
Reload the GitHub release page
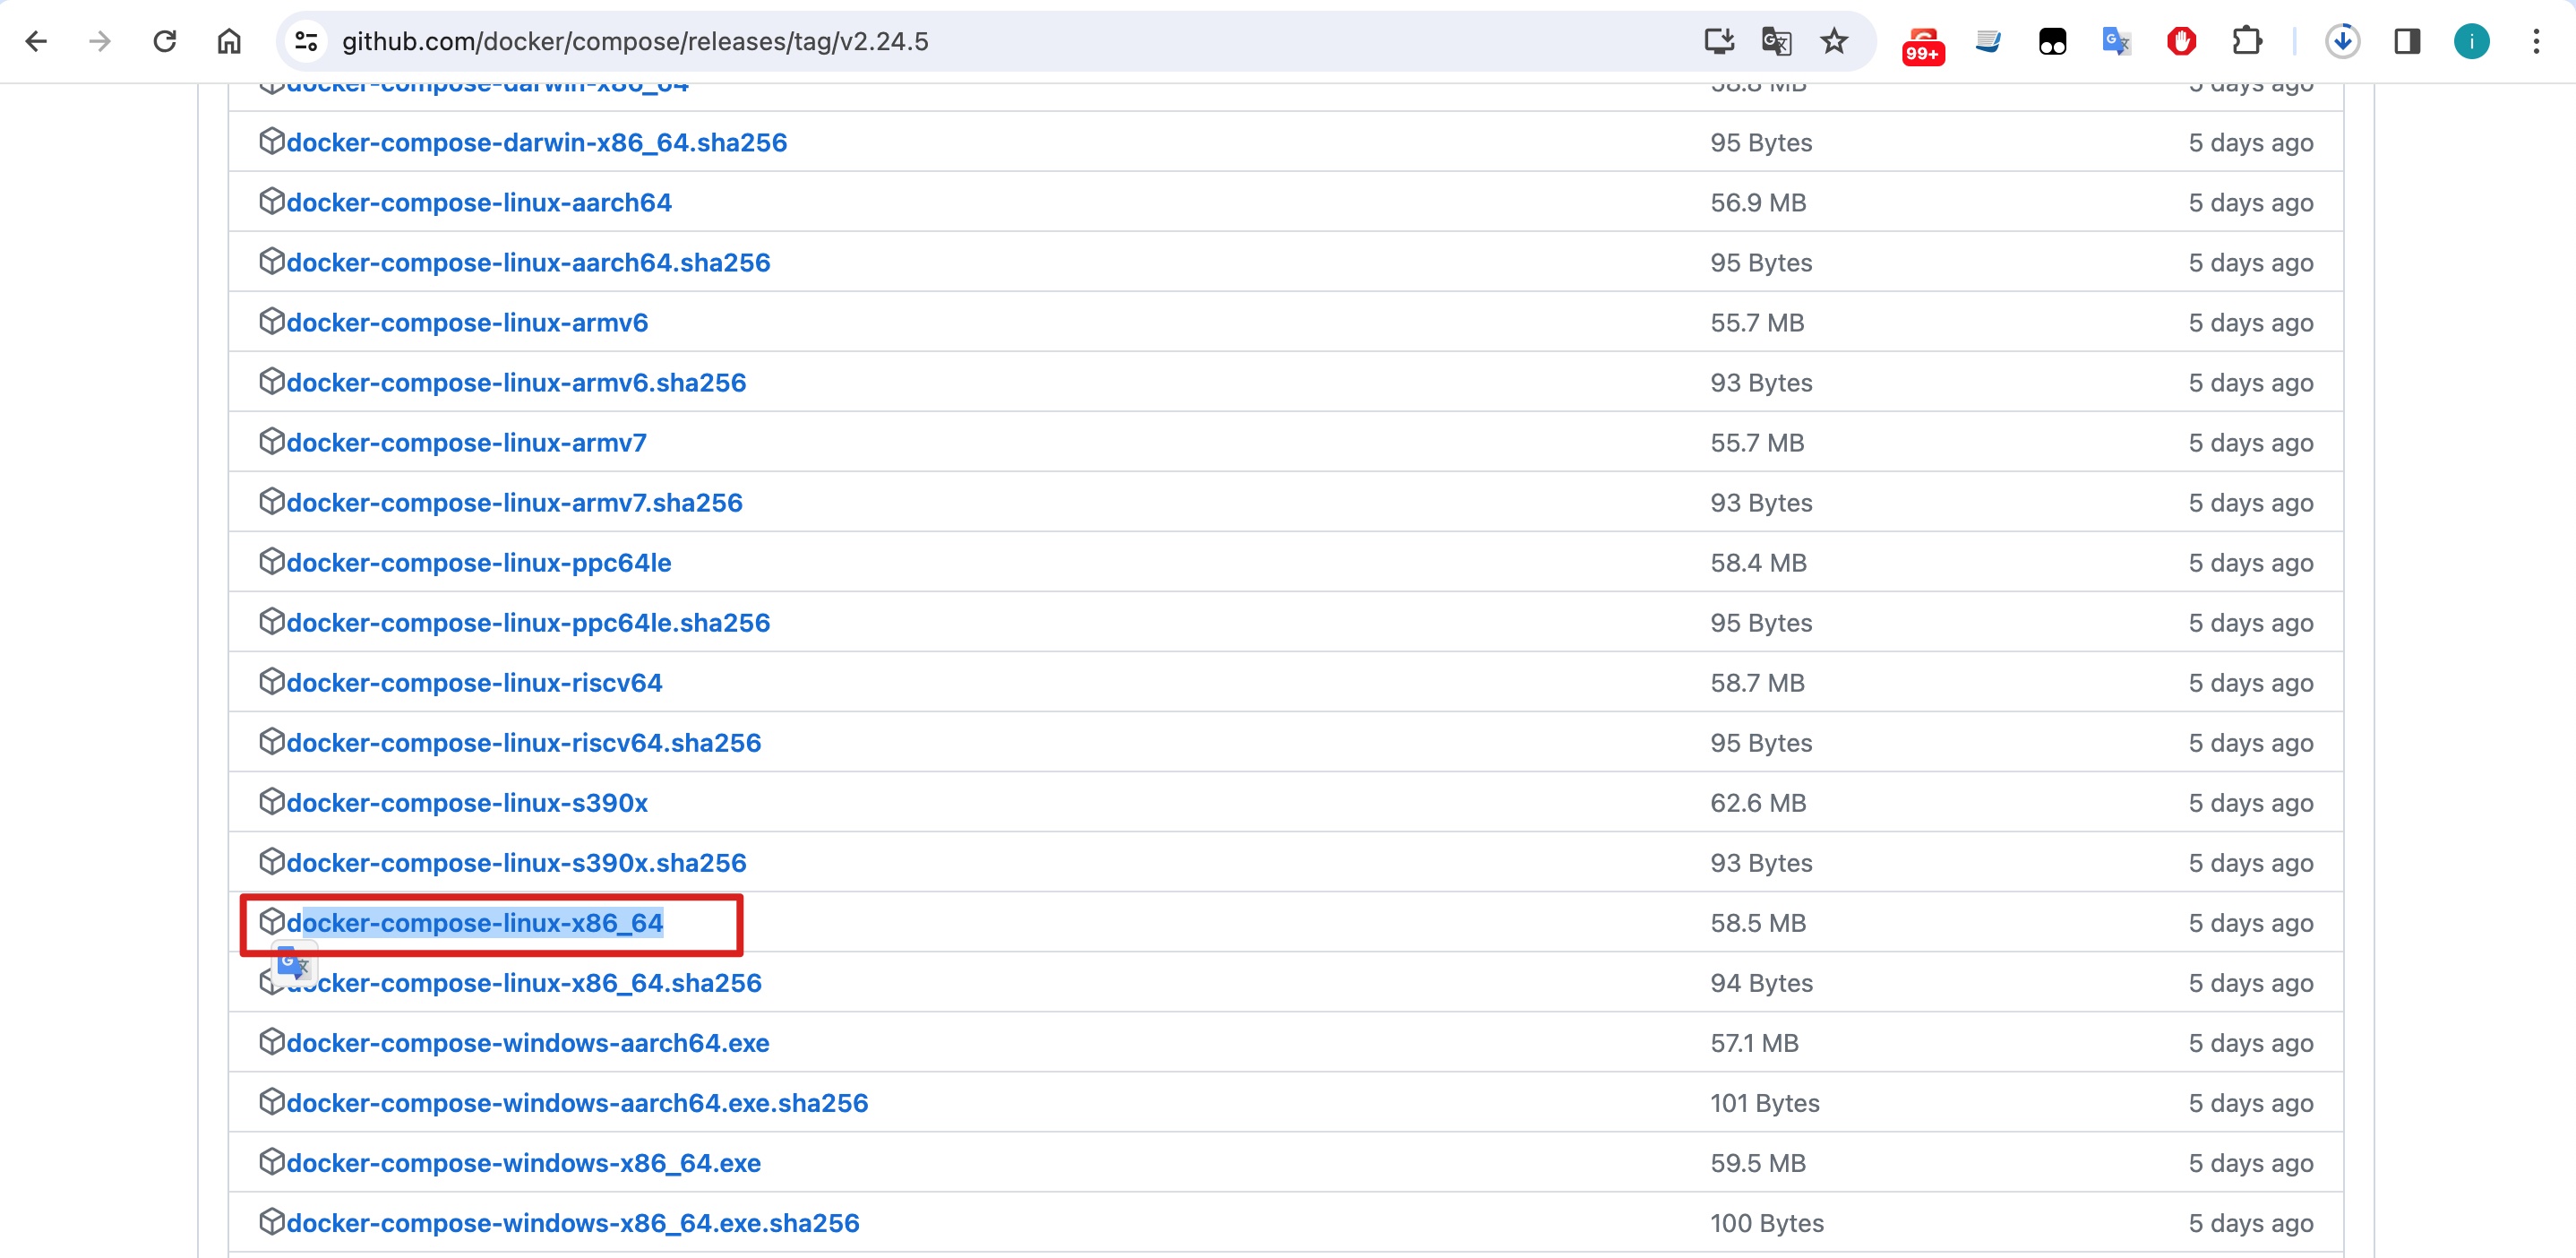point(165,41)
